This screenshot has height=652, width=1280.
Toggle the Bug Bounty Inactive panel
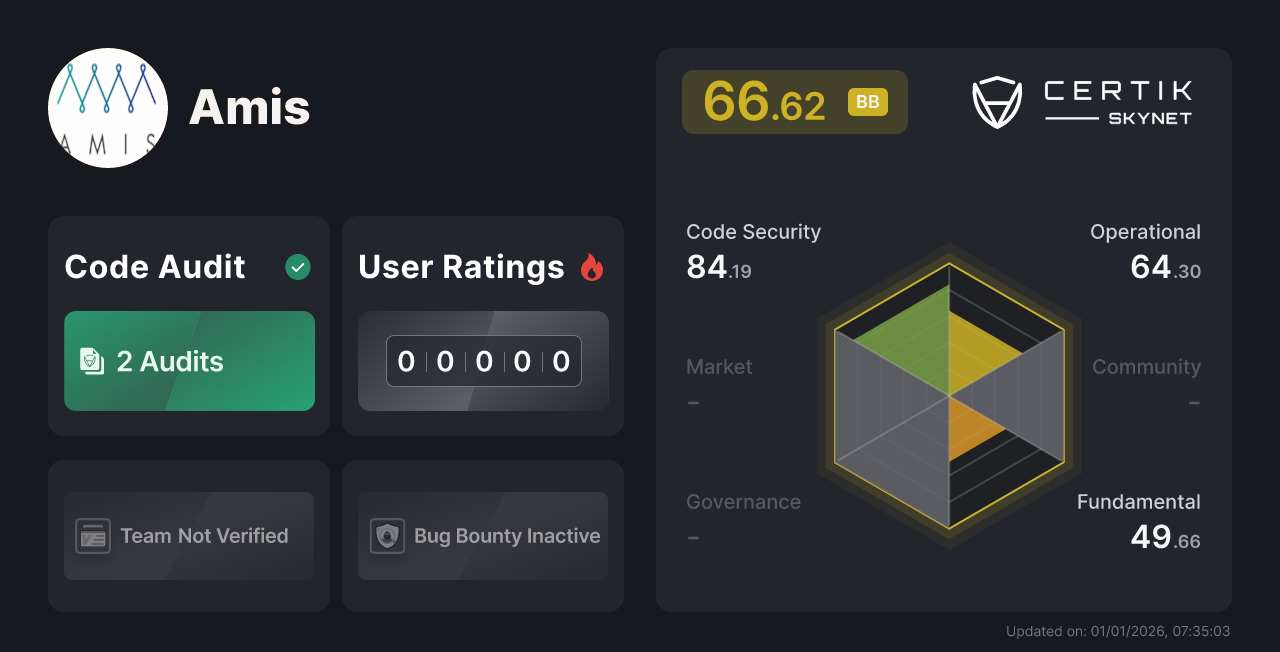click(x=483, y=536)
